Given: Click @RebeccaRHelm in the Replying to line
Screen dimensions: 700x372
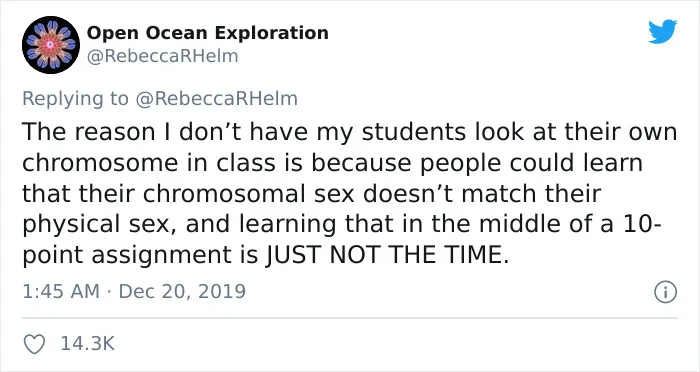Looking at the screenshot, I should [216, 98].
